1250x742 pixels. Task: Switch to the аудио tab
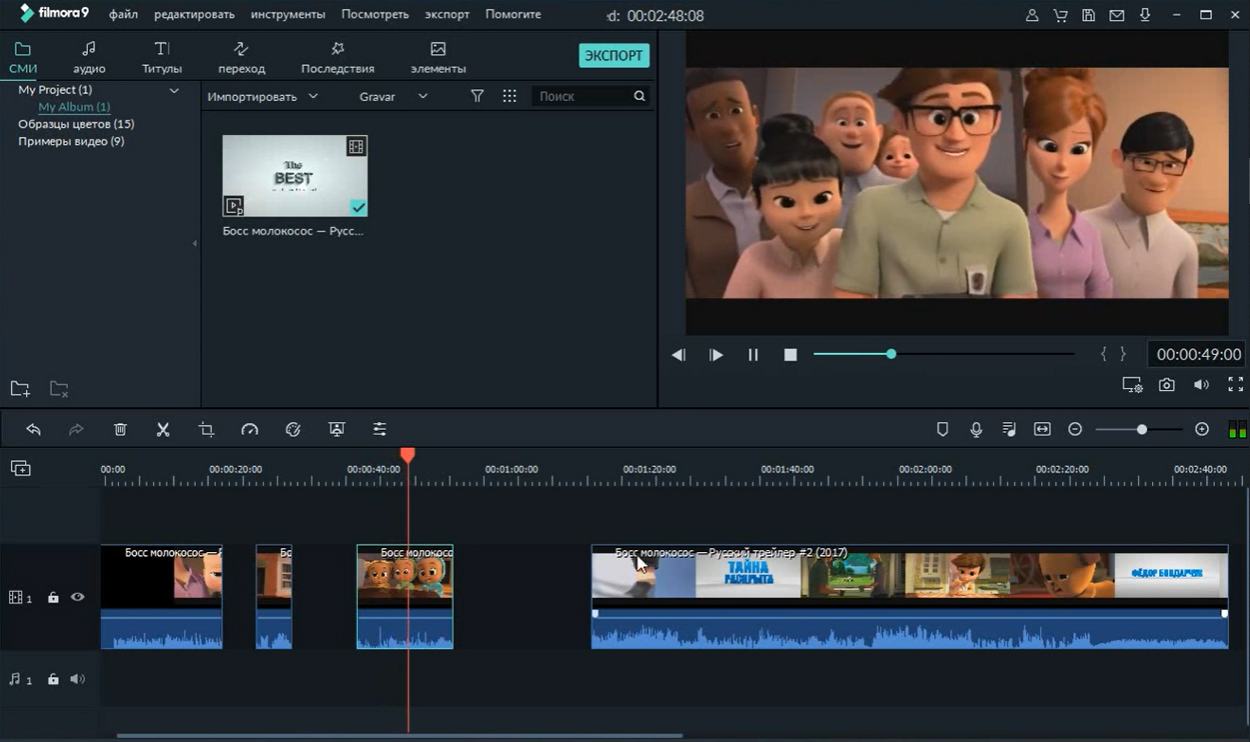click(89, 57)
